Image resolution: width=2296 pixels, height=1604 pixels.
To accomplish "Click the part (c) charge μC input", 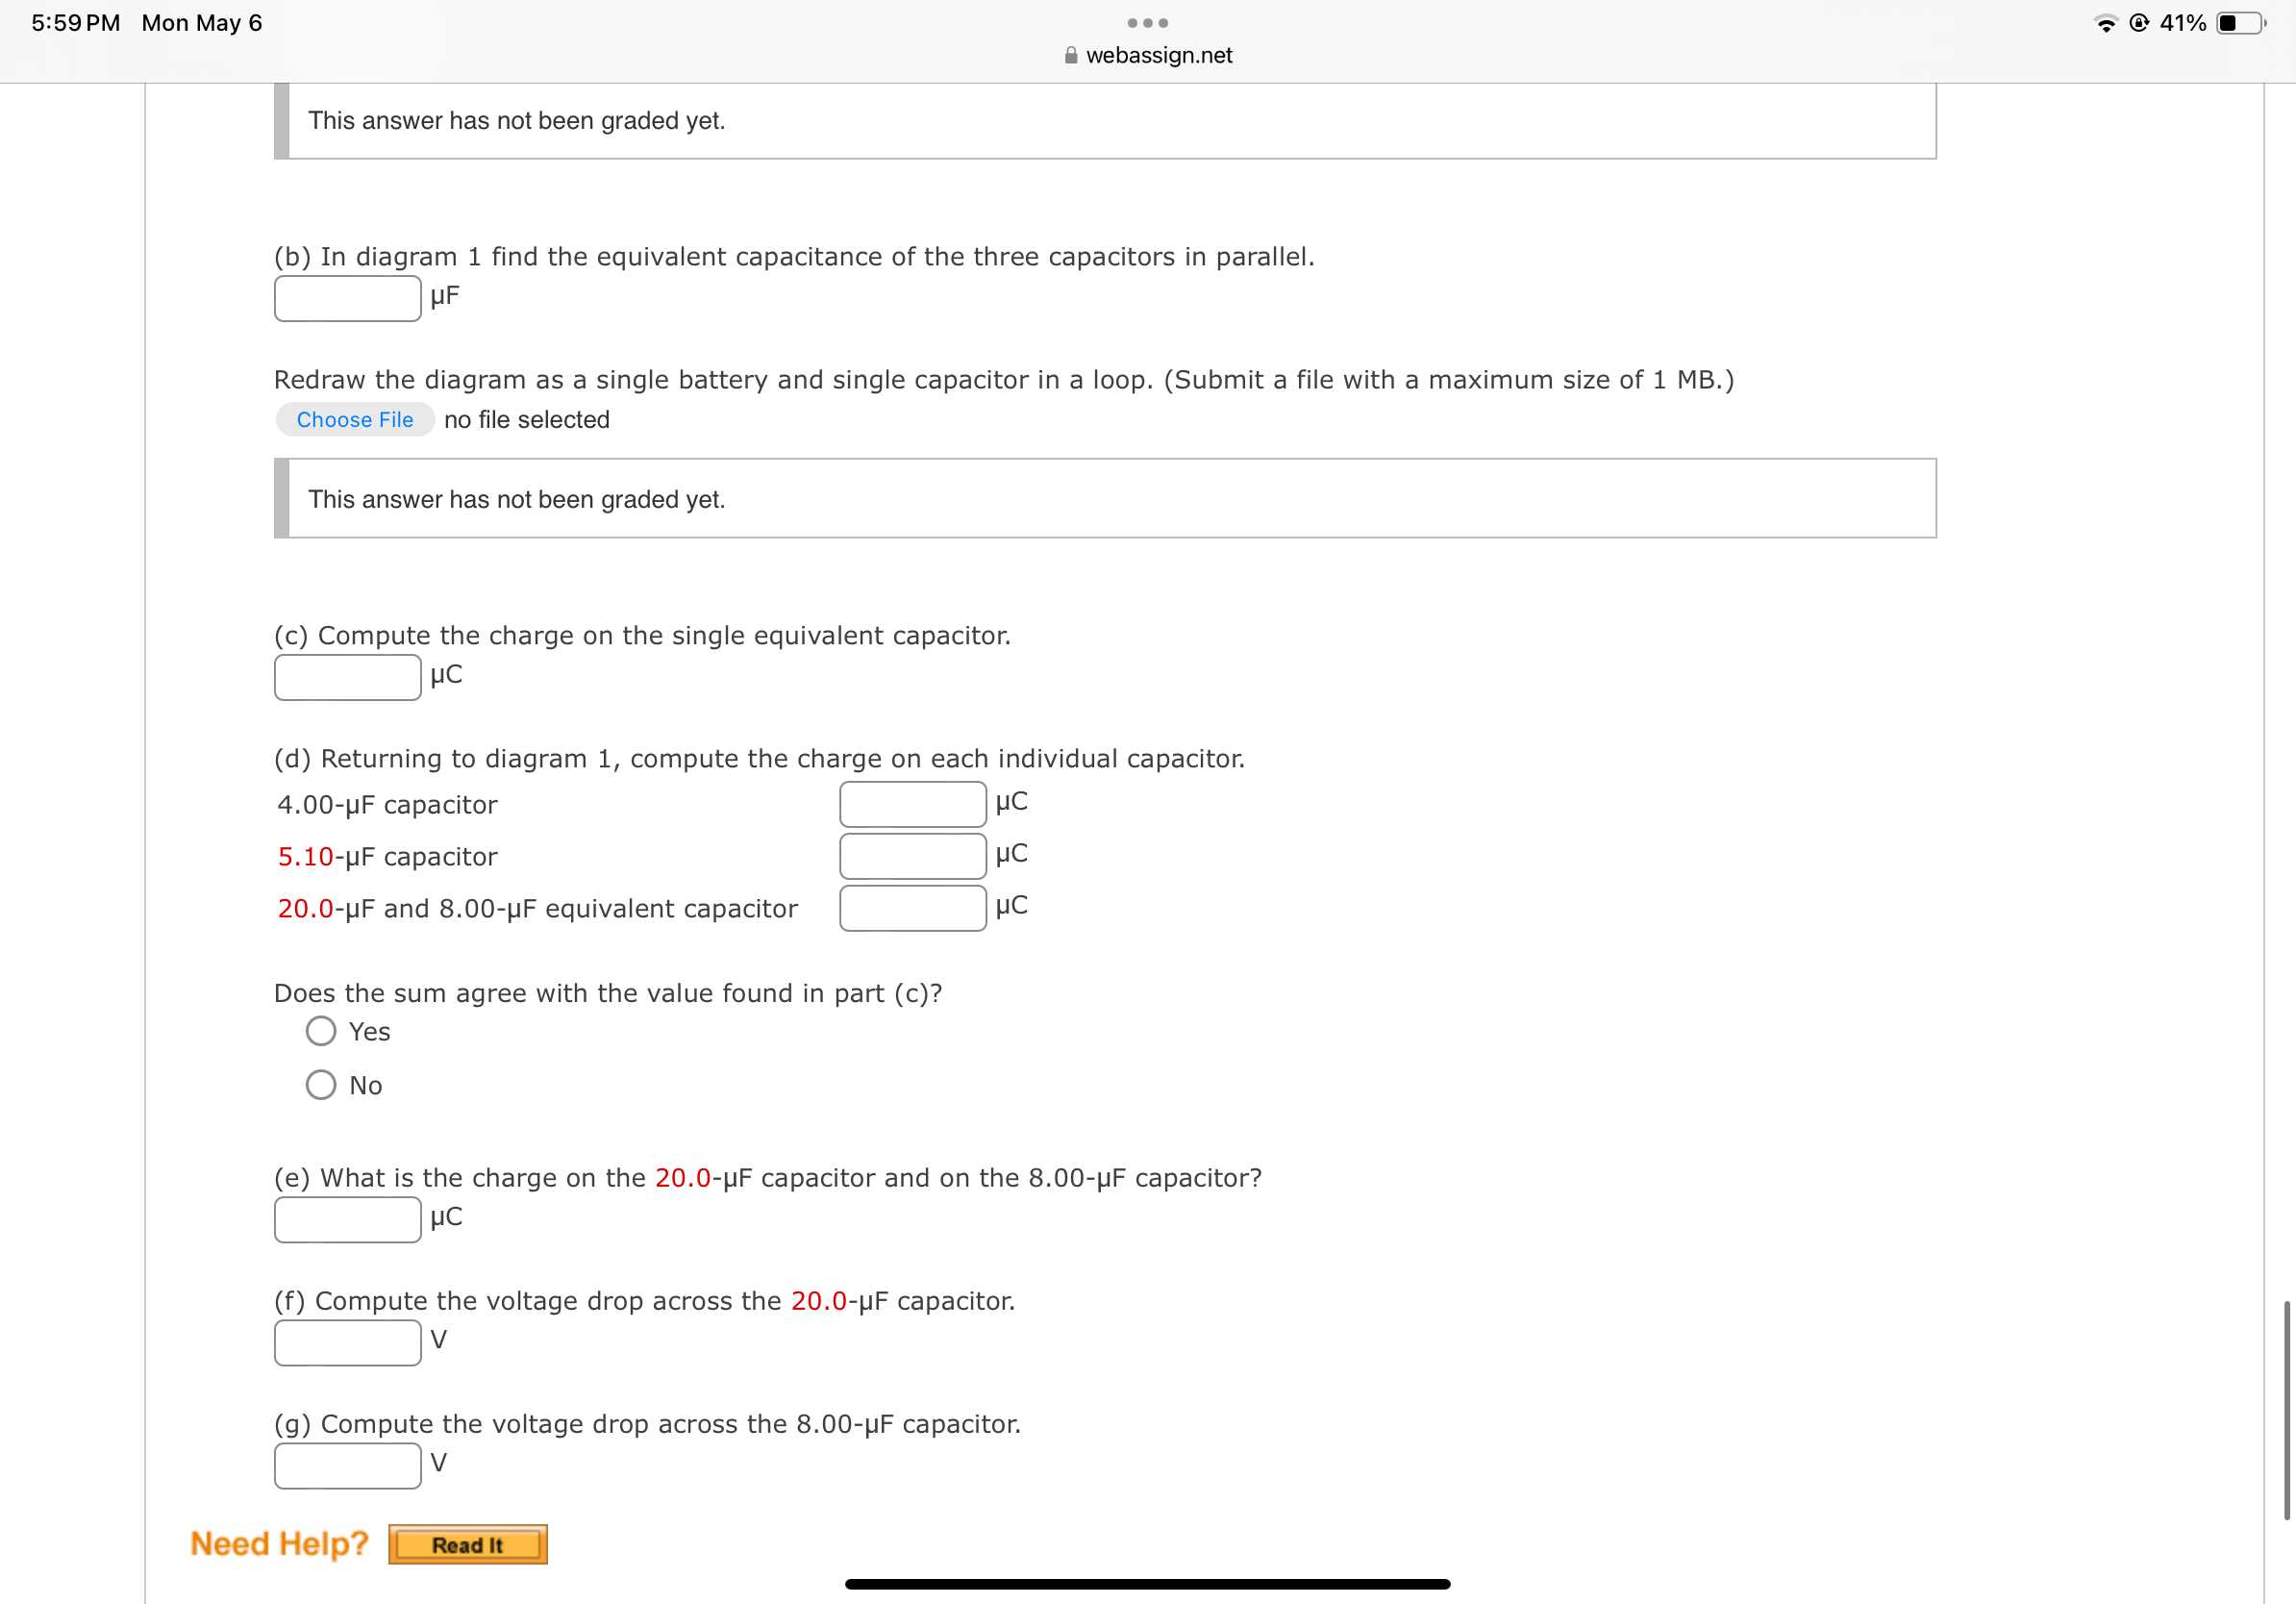I will click(348, 678).
